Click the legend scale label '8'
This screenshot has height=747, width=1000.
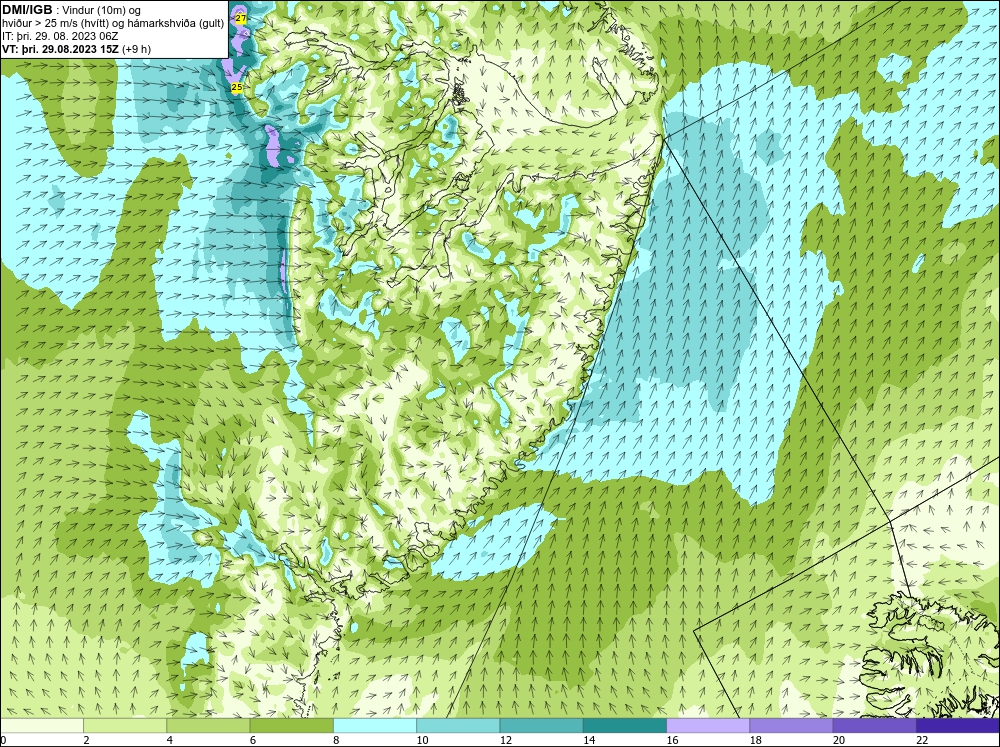tap(336, 740)
